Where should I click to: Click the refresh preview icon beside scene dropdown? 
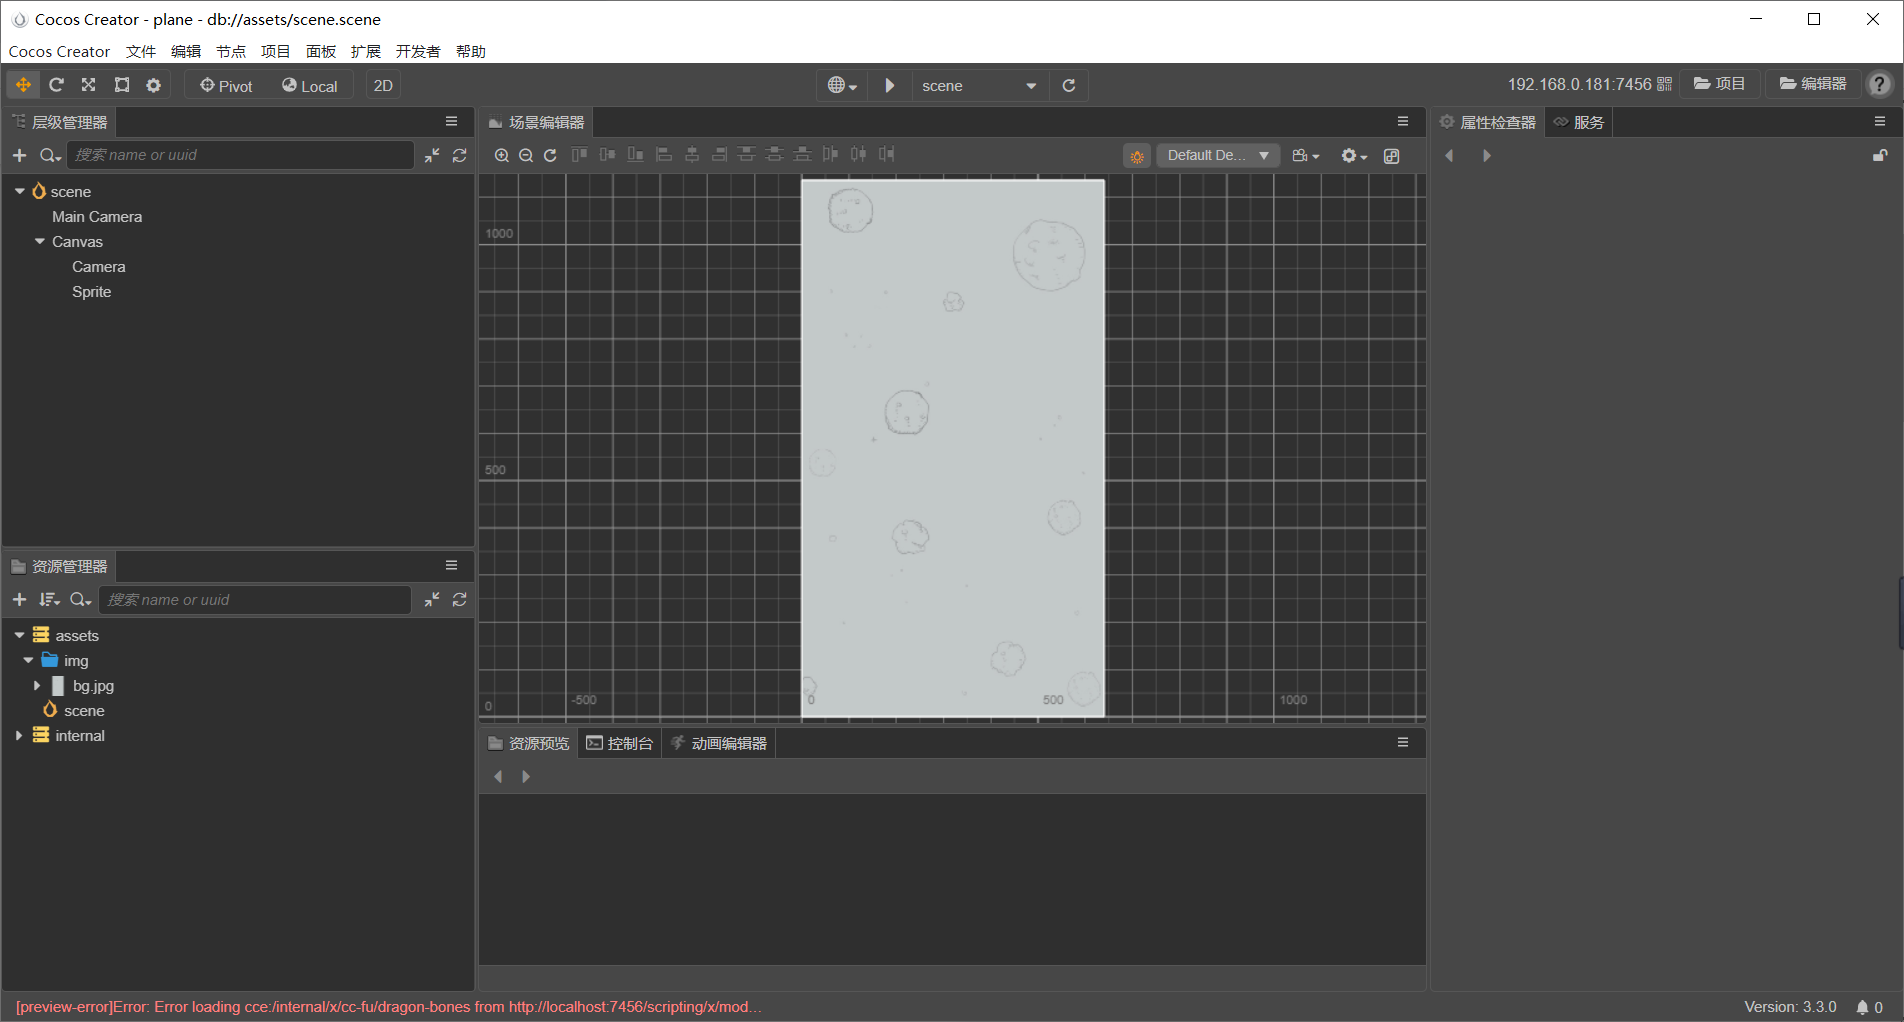pyautogui.click(x=1069, y=85)
